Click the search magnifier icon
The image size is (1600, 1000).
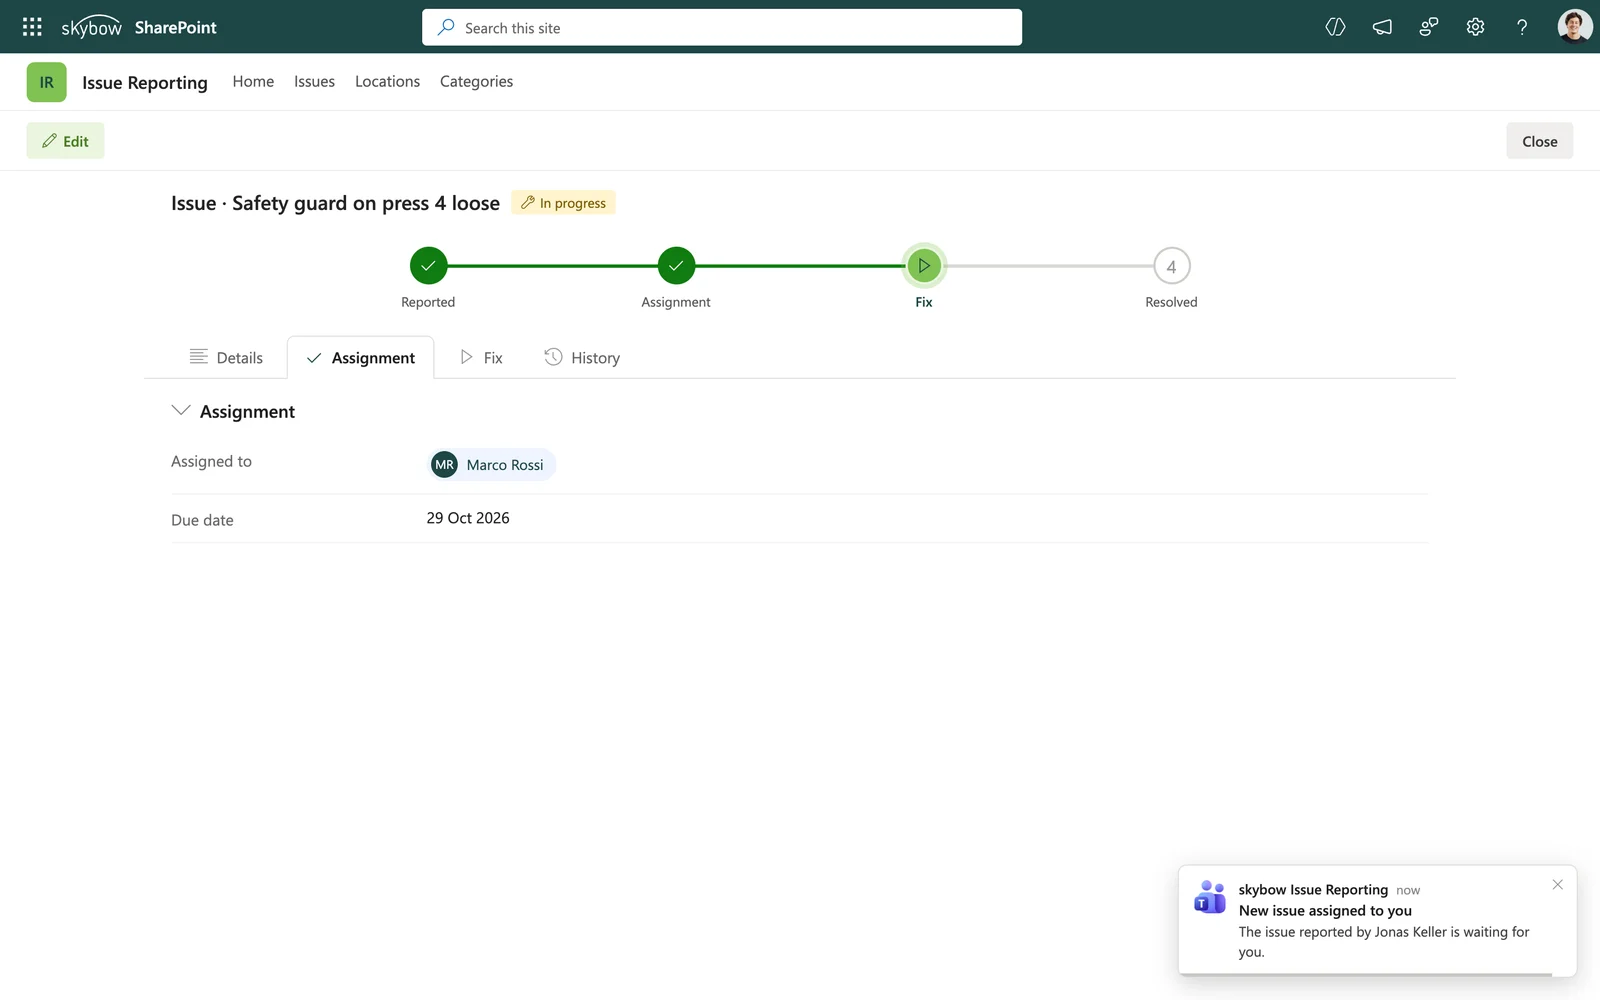click(446, 27)
